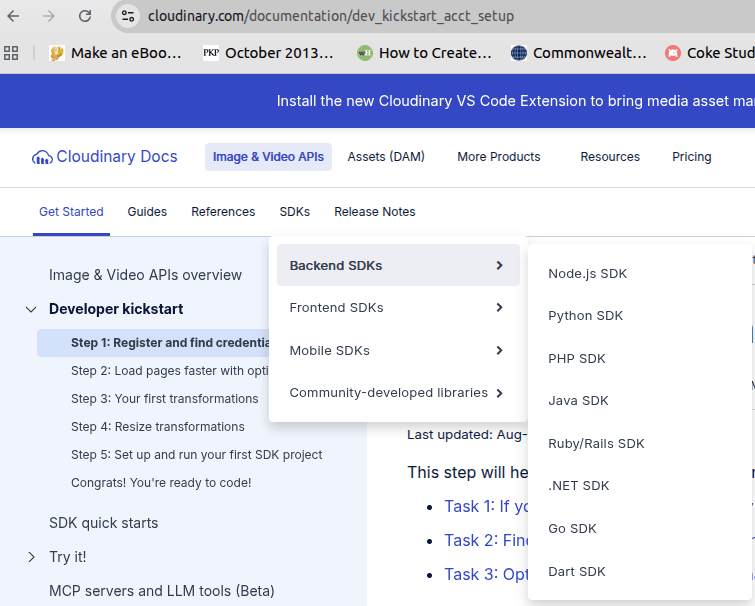Image resolution: width=755 pixels, height=606 pixels.
Task: Click the site information icon in address bar
Action: point(127,16)
